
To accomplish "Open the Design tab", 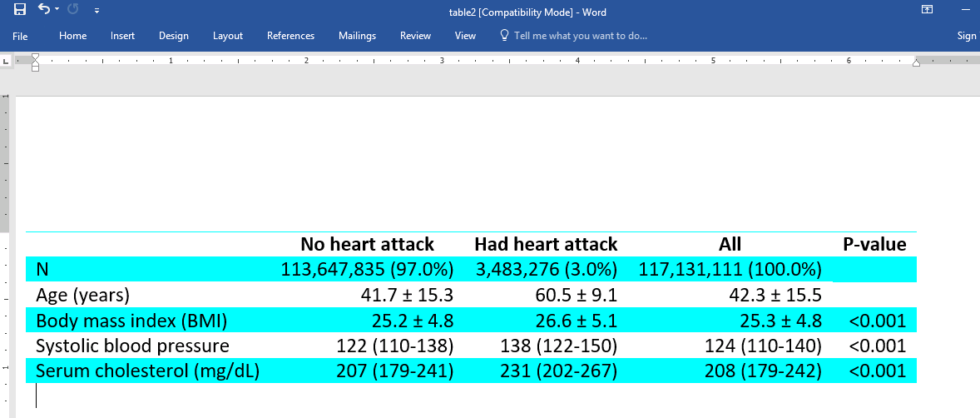I will [174, 36].
